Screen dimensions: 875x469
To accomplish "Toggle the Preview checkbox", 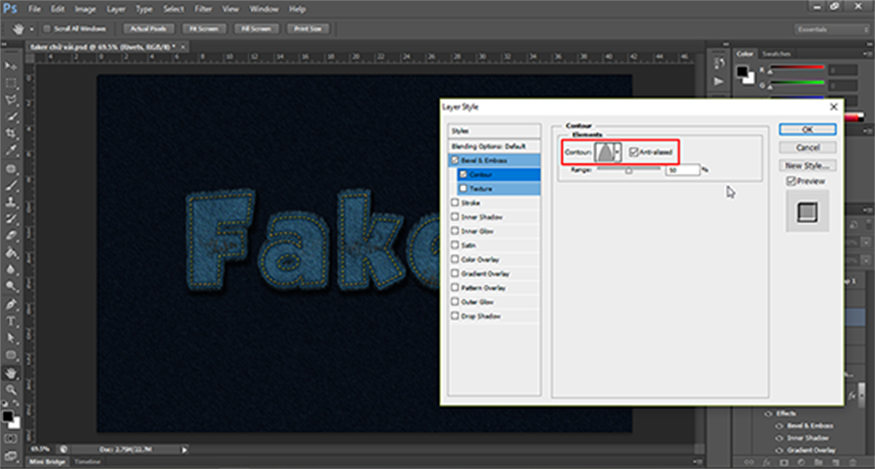I will 792,181.
